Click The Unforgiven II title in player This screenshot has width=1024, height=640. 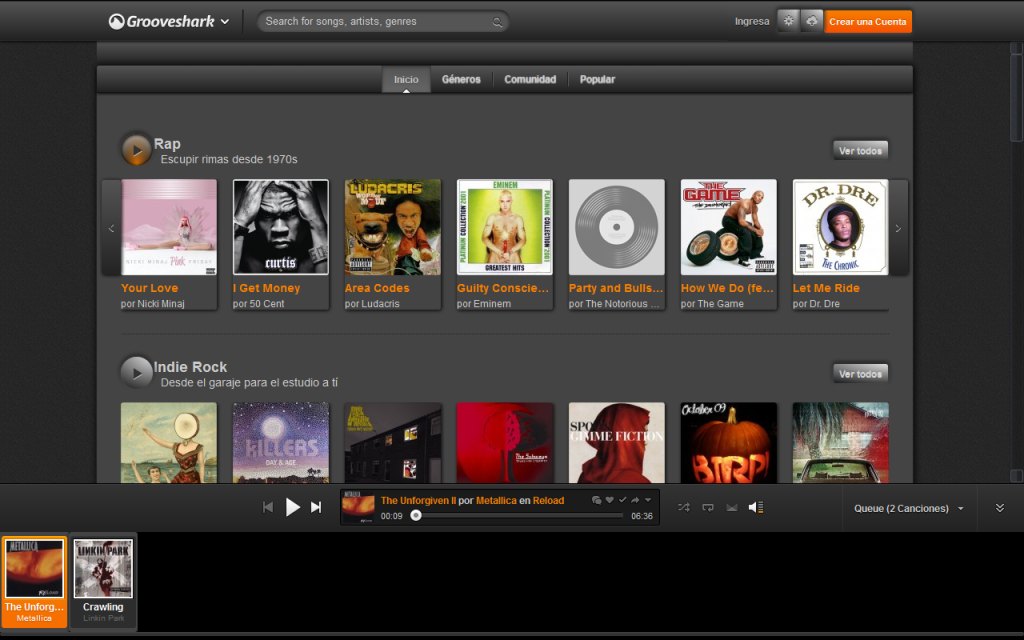click(418, 501)
